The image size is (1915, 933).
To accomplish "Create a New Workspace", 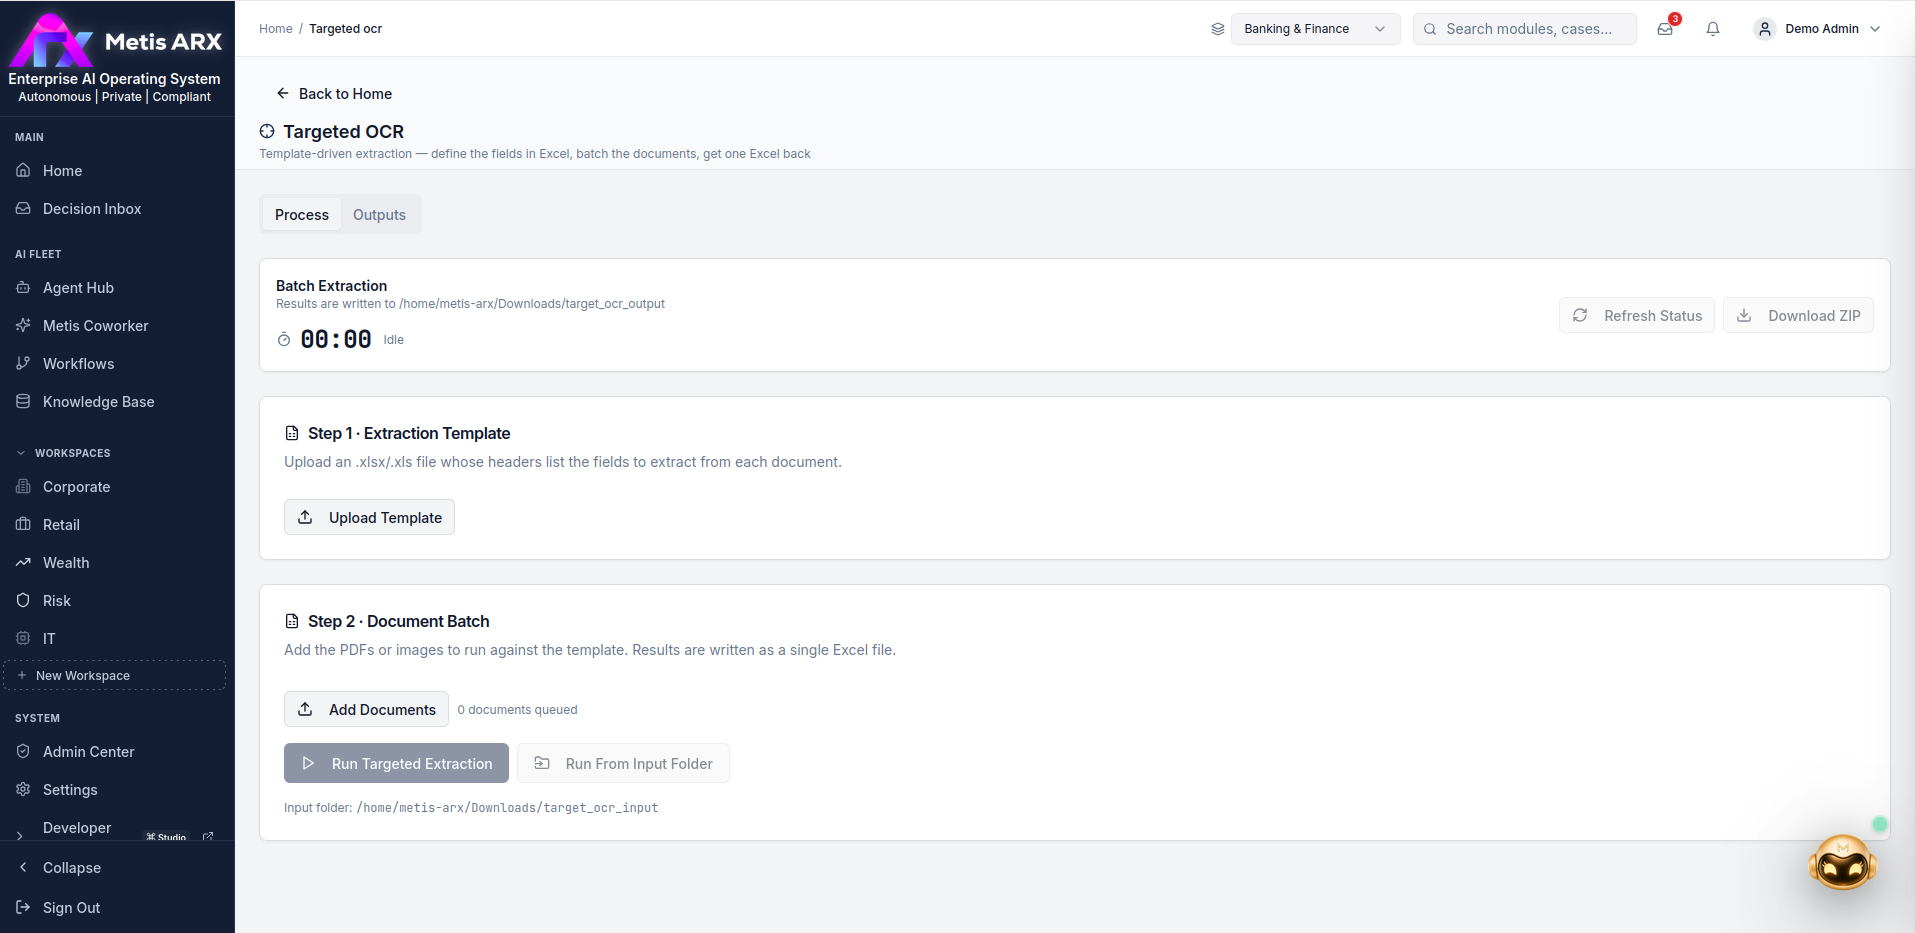I will (115, 676).
